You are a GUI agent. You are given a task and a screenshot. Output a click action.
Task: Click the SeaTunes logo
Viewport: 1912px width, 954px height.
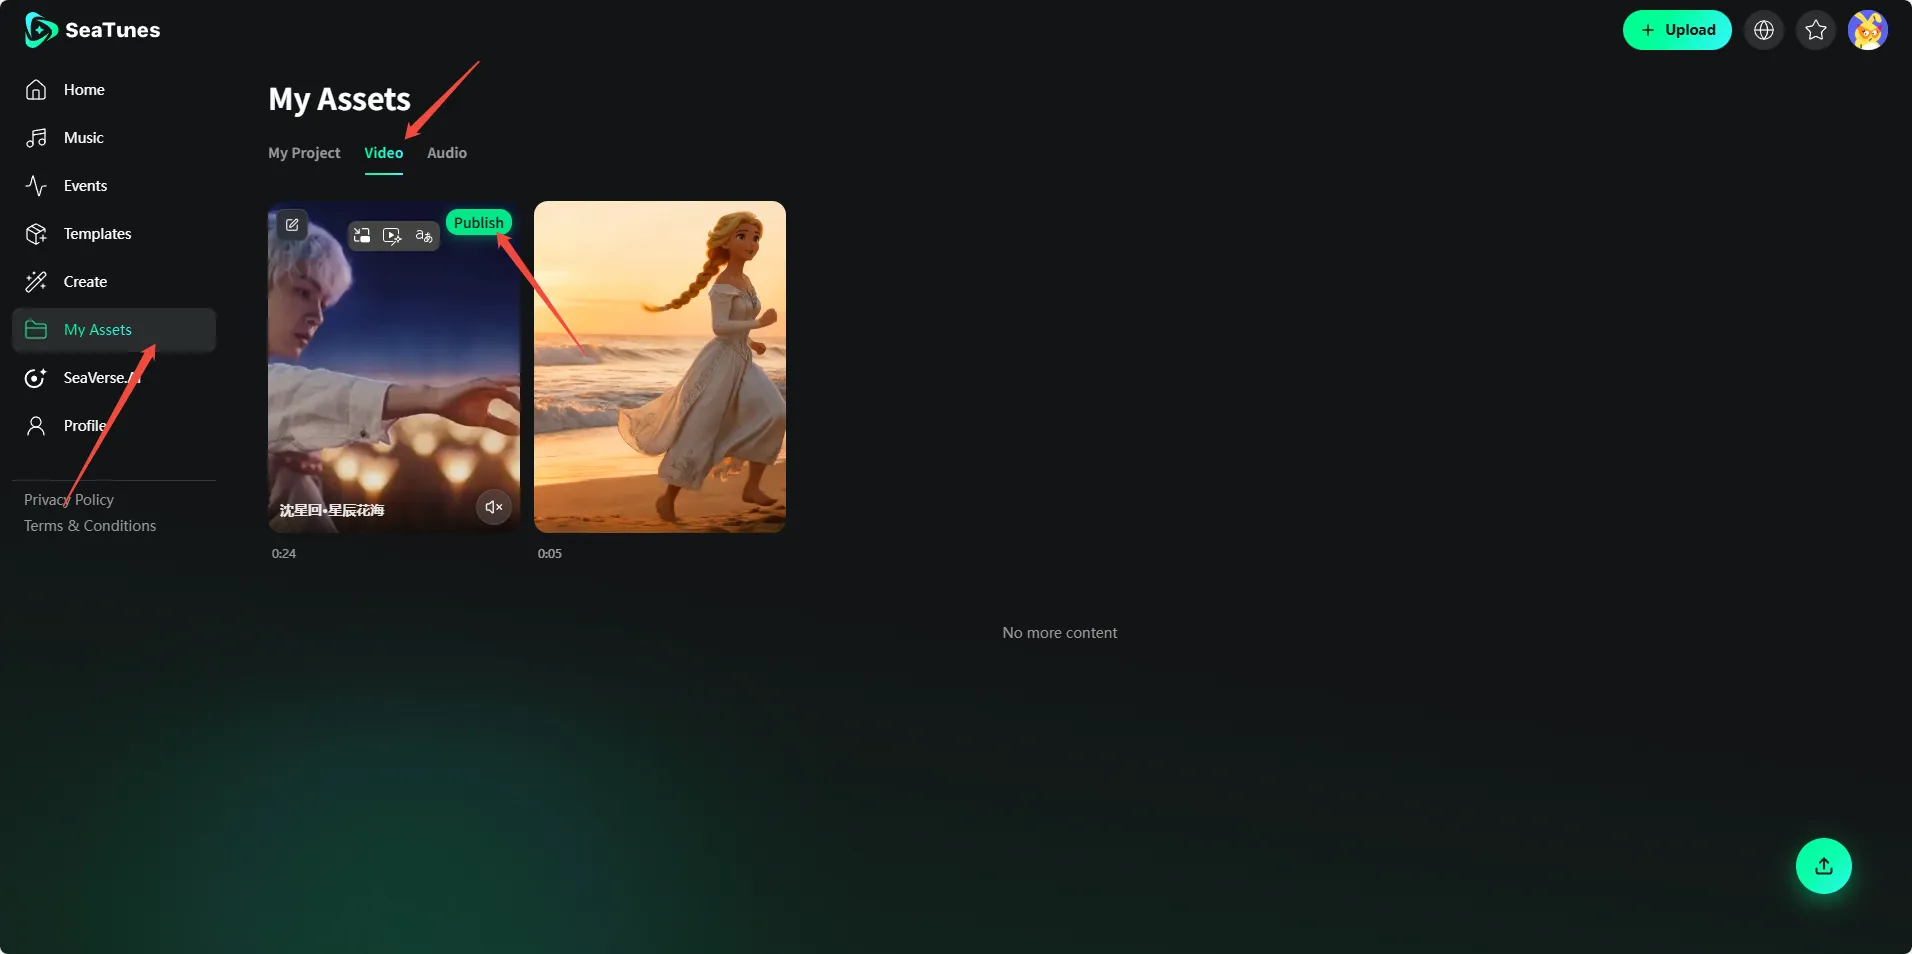pos(92,30)
